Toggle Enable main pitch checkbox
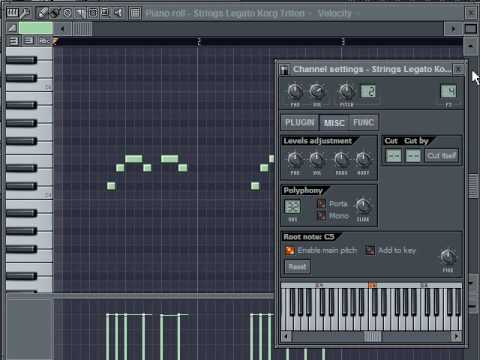 [290, 250]
